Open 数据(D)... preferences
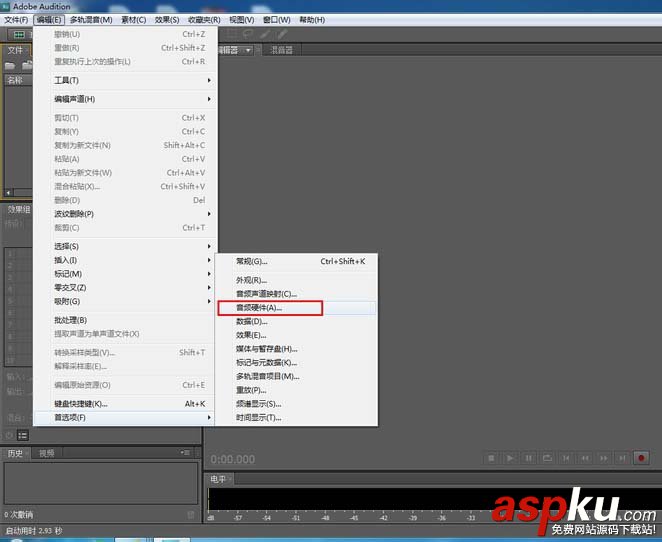662x542 pixels. pos(296,322)
